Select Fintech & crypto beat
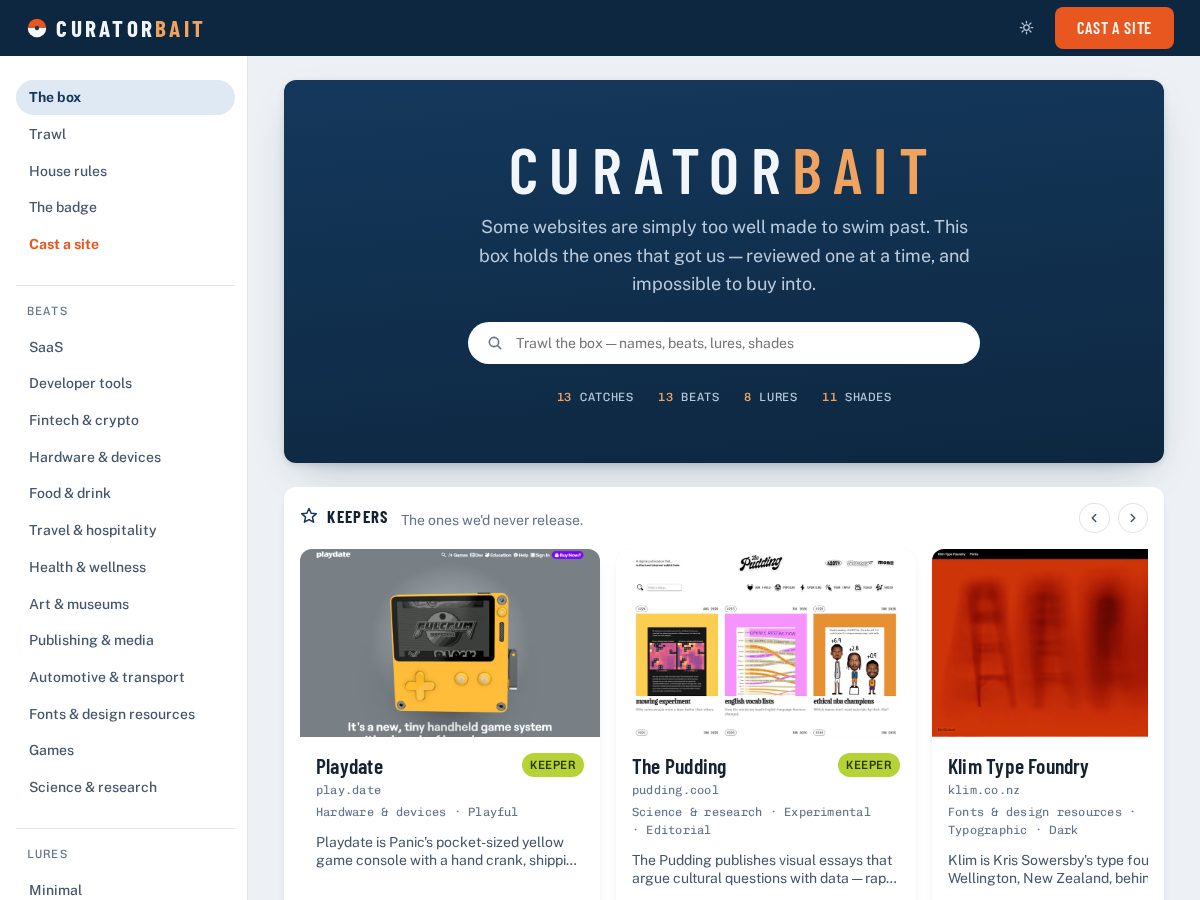 (125, 420)
